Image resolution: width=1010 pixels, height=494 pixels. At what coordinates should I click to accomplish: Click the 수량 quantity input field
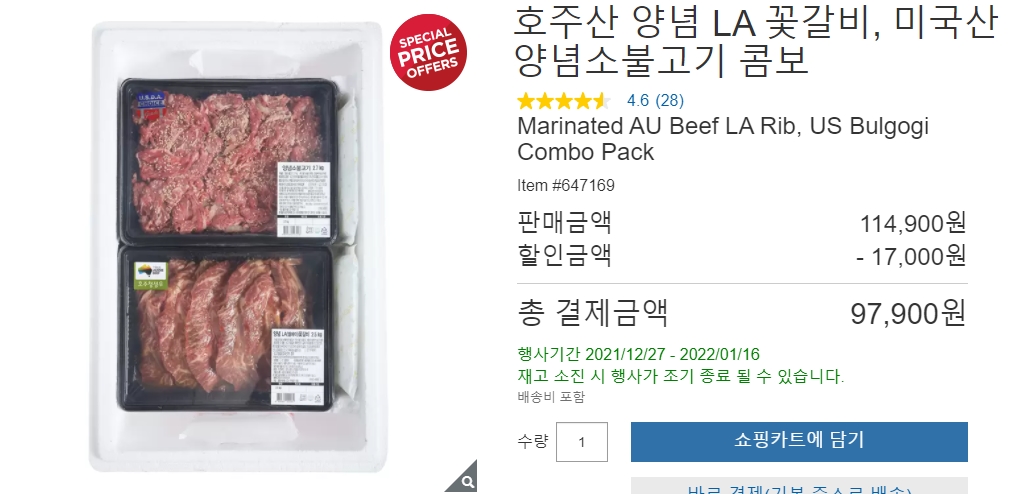(582, 442)
